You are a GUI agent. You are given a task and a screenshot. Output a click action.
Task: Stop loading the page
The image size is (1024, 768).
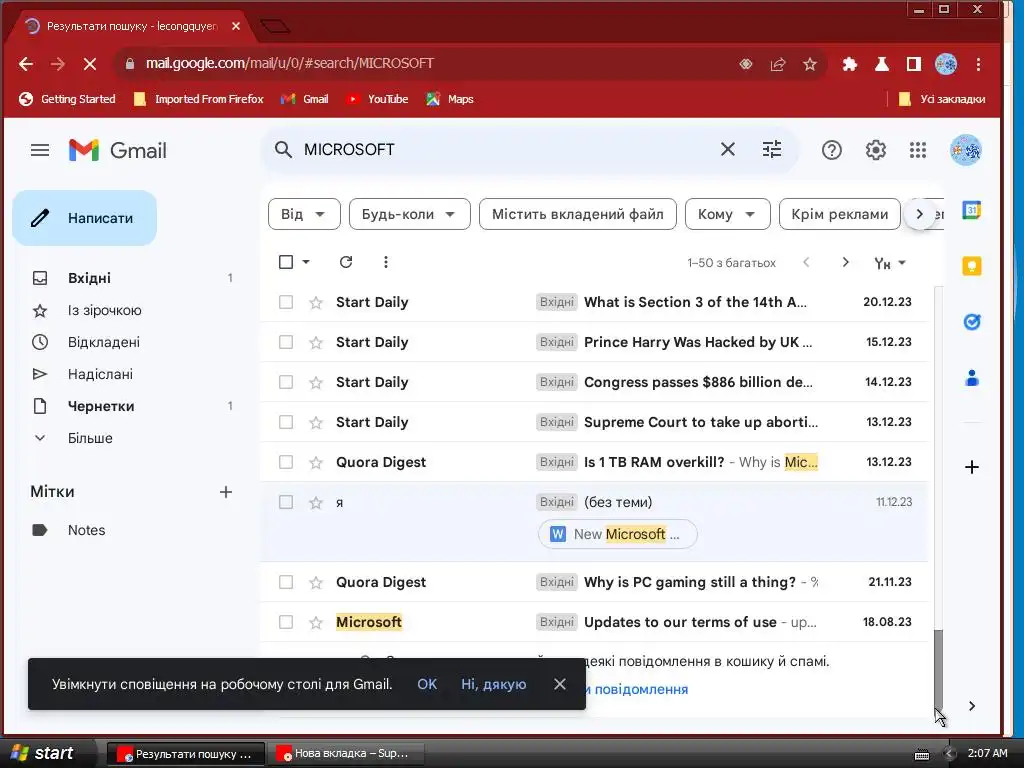pyautogui.click(x=90, y=63)
